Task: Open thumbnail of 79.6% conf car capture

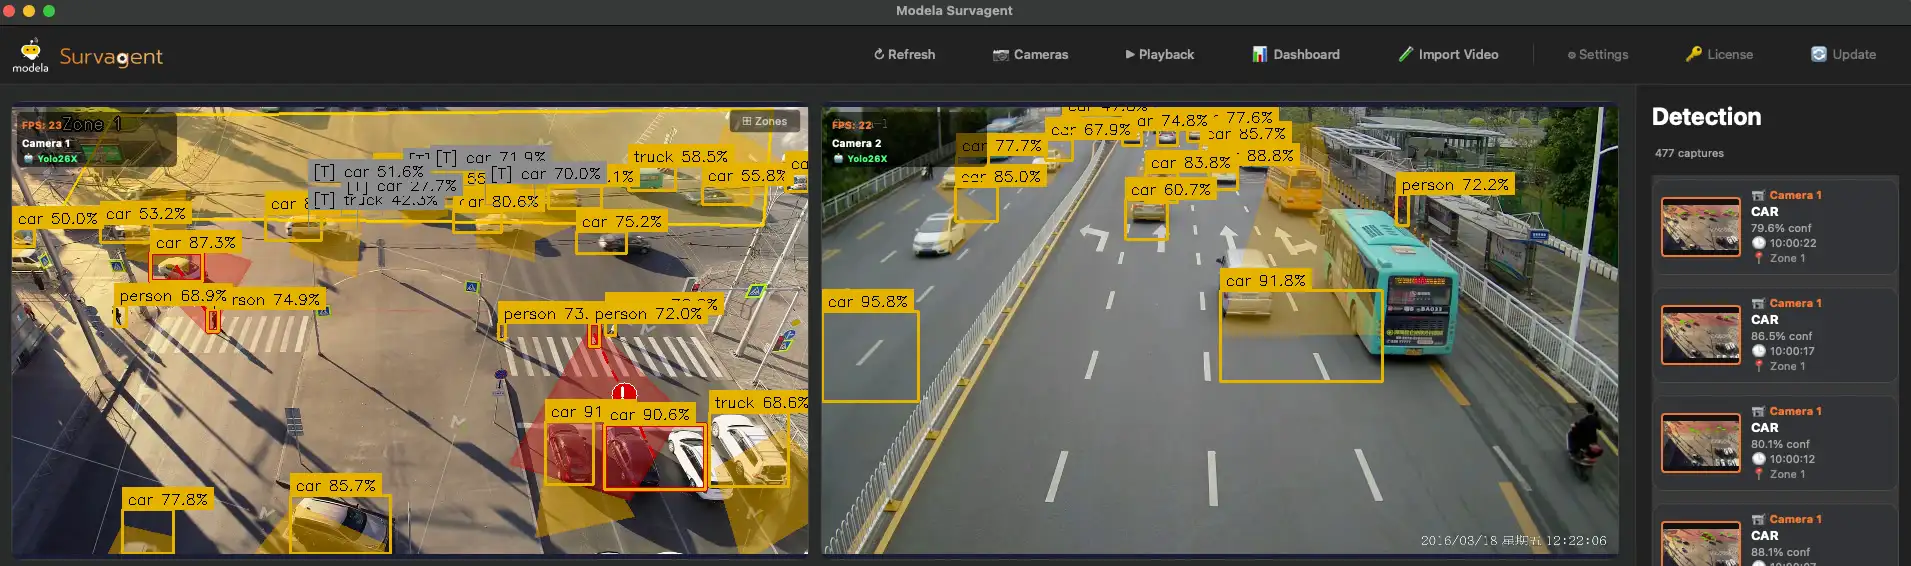Action: click(x=1700, y=227)
